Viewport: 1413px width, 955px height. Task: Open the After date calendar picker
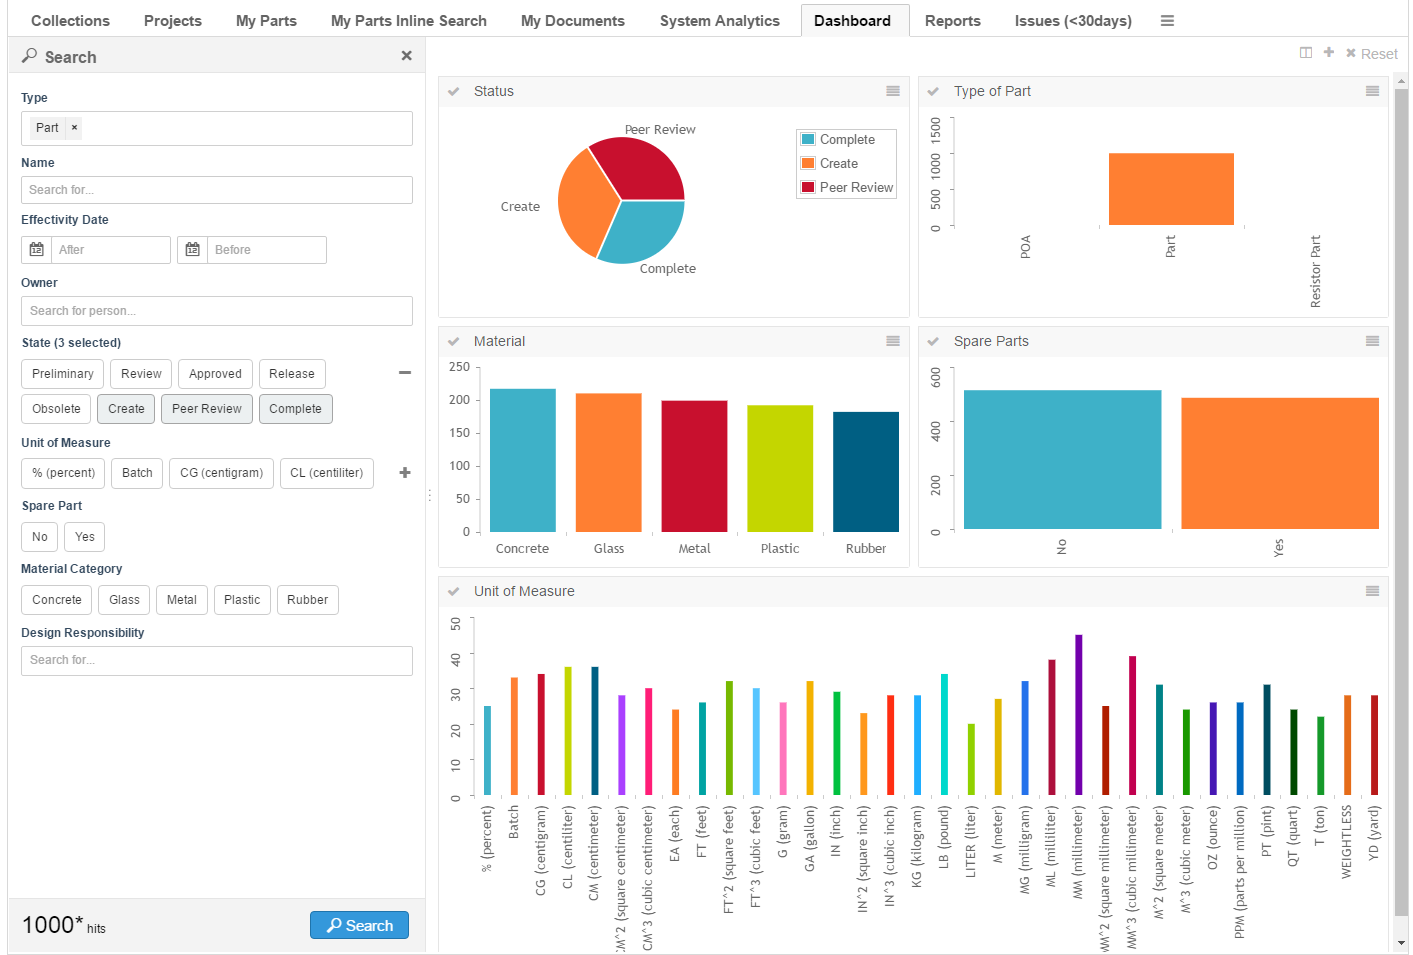point(37,250)
